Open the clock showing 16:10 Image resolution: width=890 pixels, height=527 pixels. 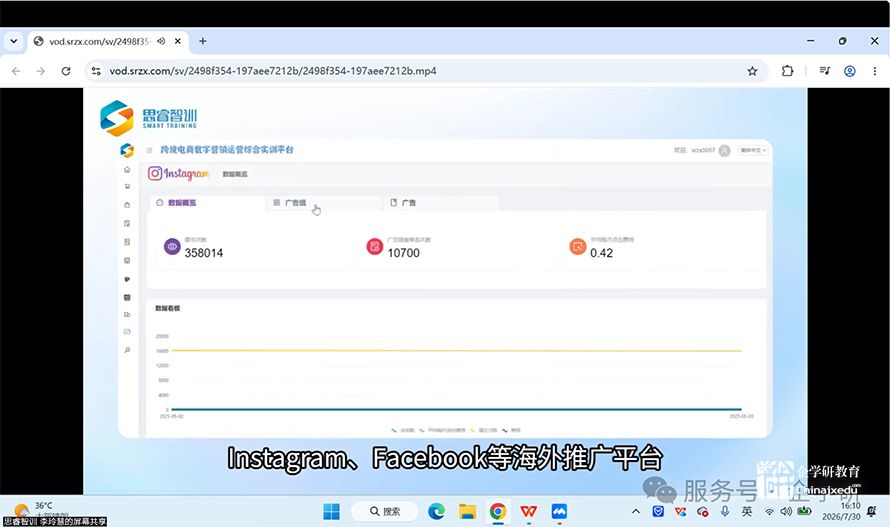(841, 511)
